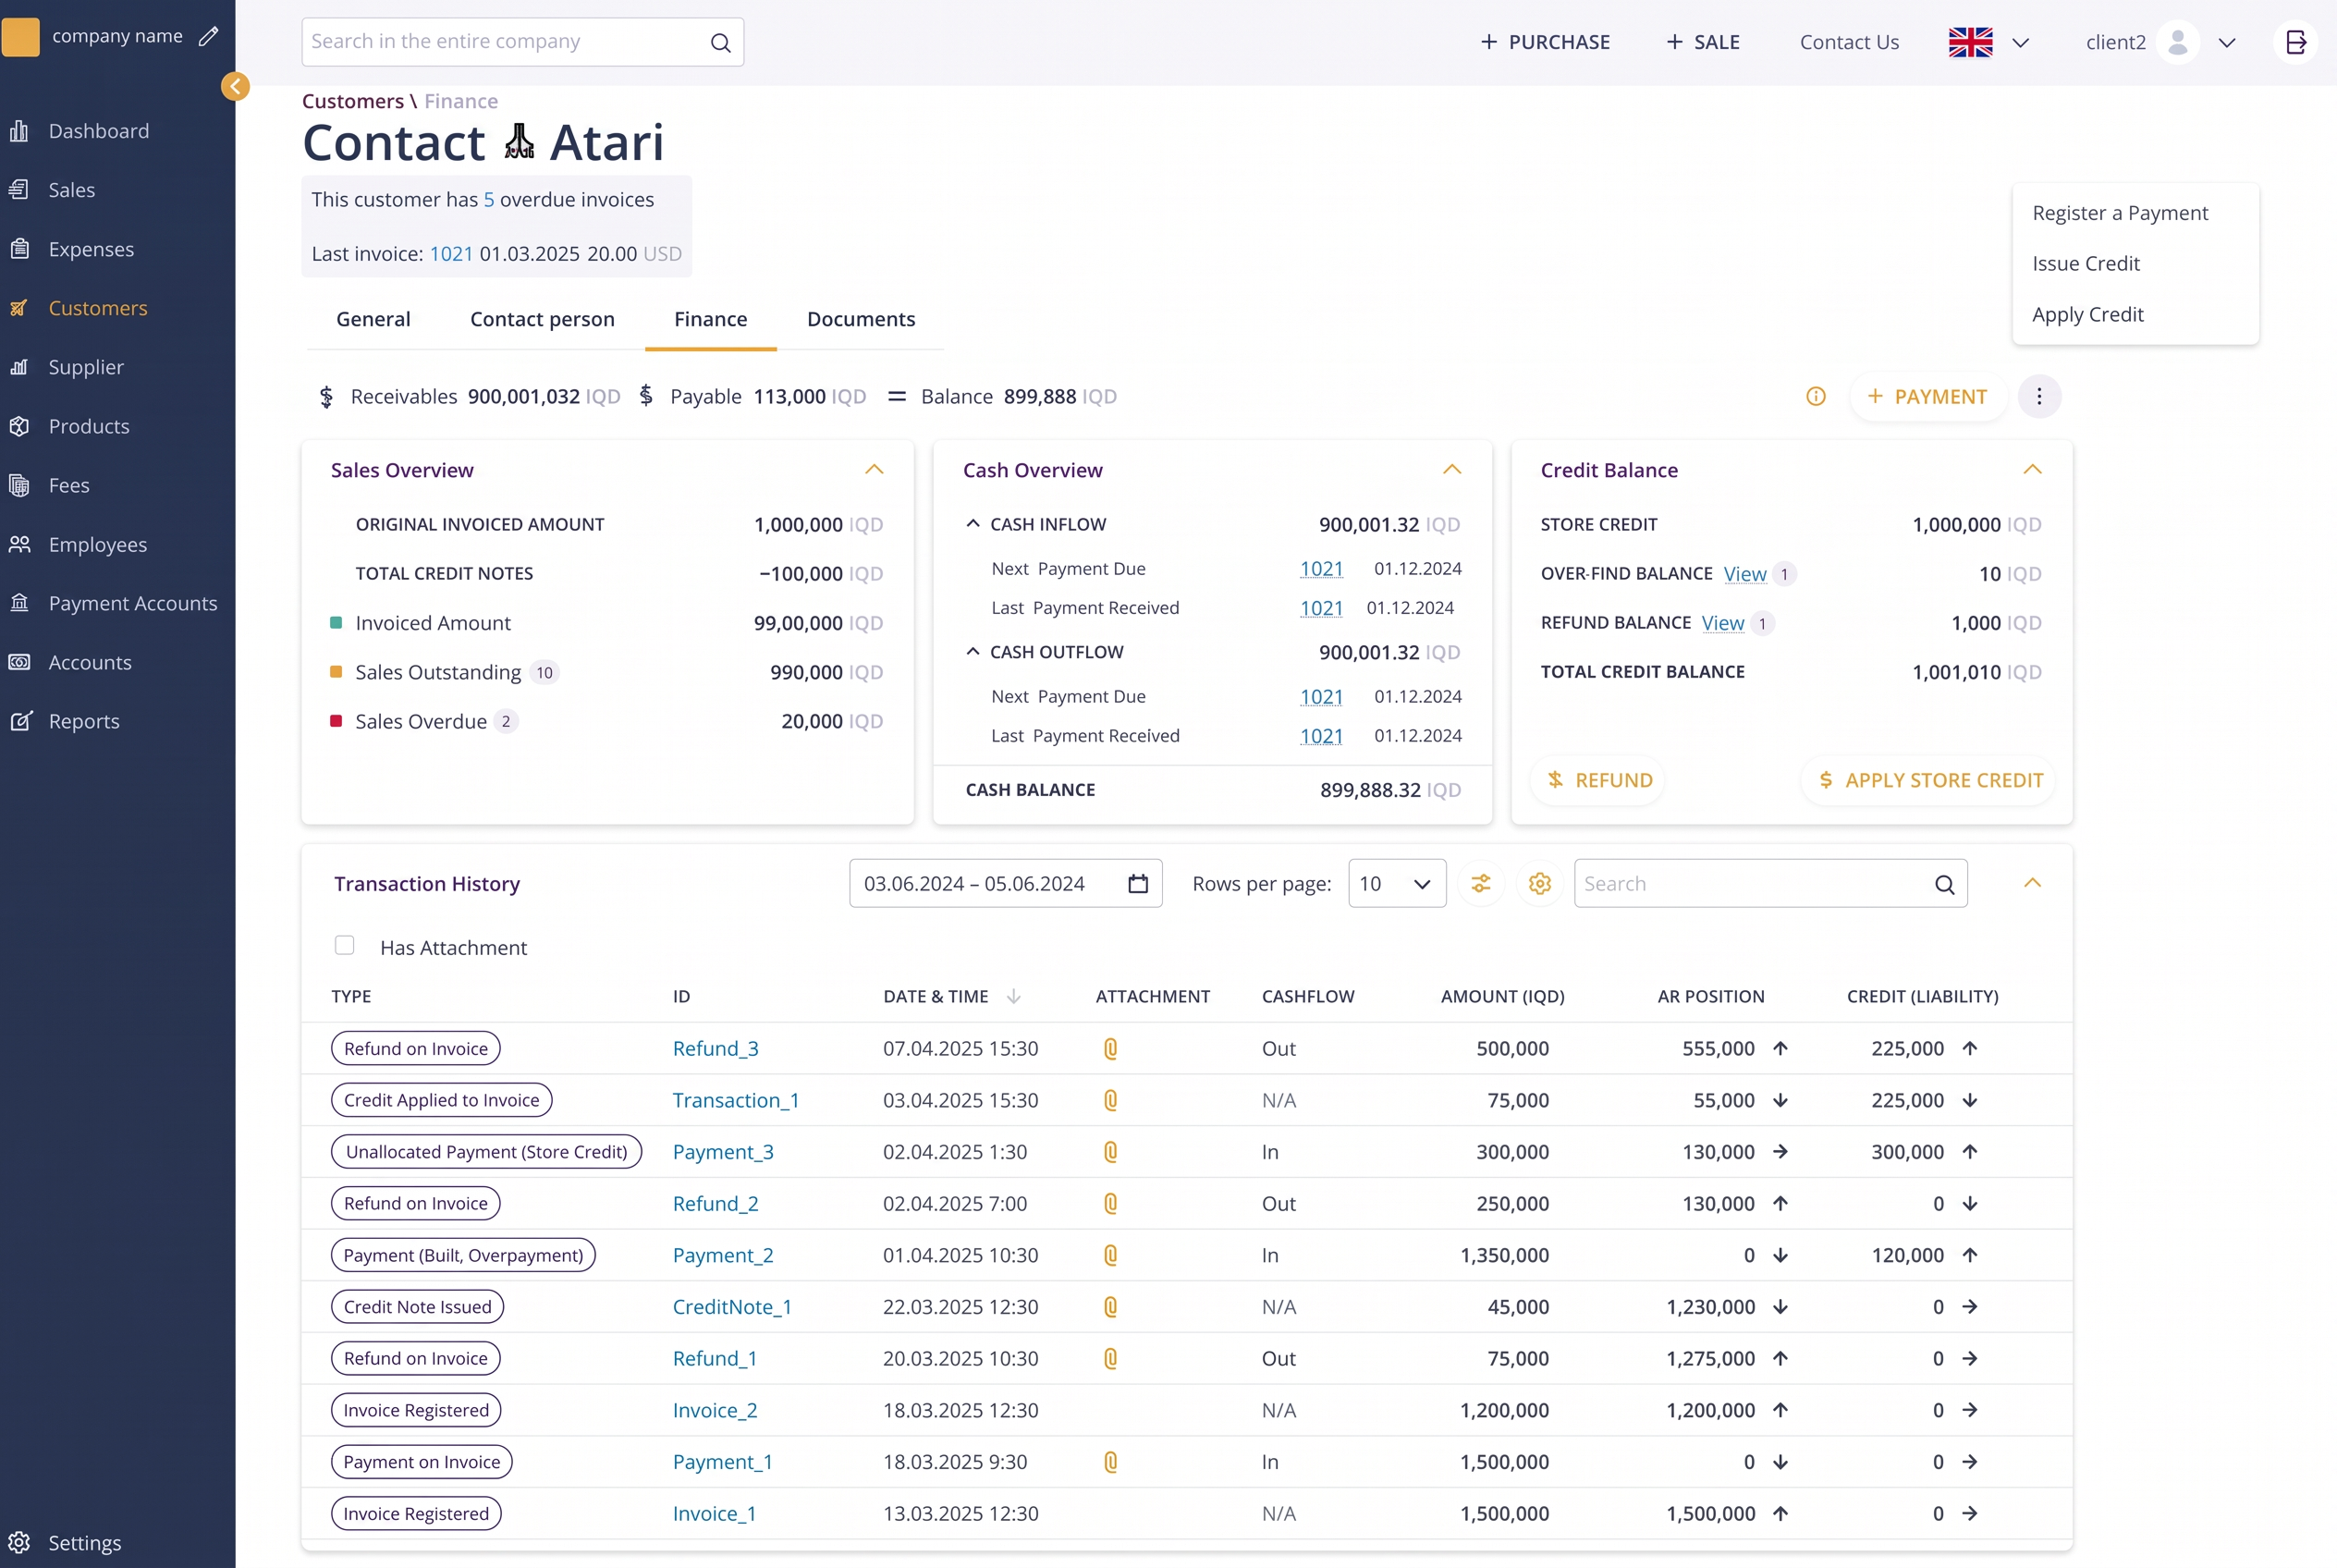Select the Finance tab
Screen dimensions: 2337x1568
(x=710, y=319)
